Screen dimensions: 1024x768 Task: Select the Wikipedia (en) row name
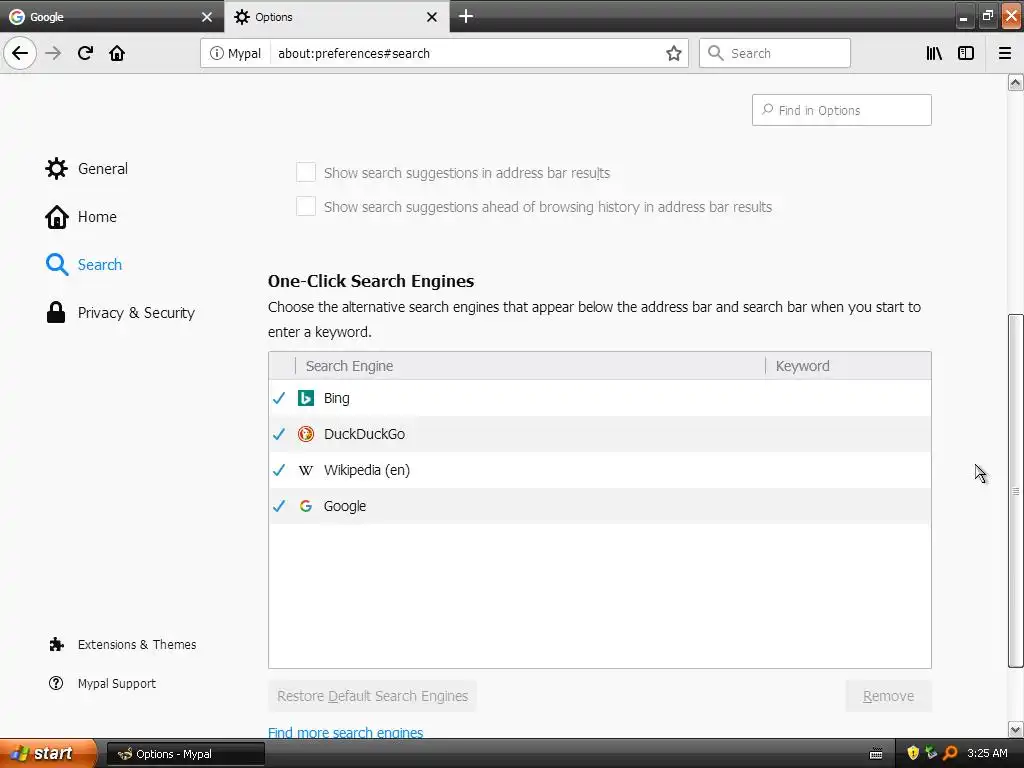pyautogui.click(x=366, y=470)
